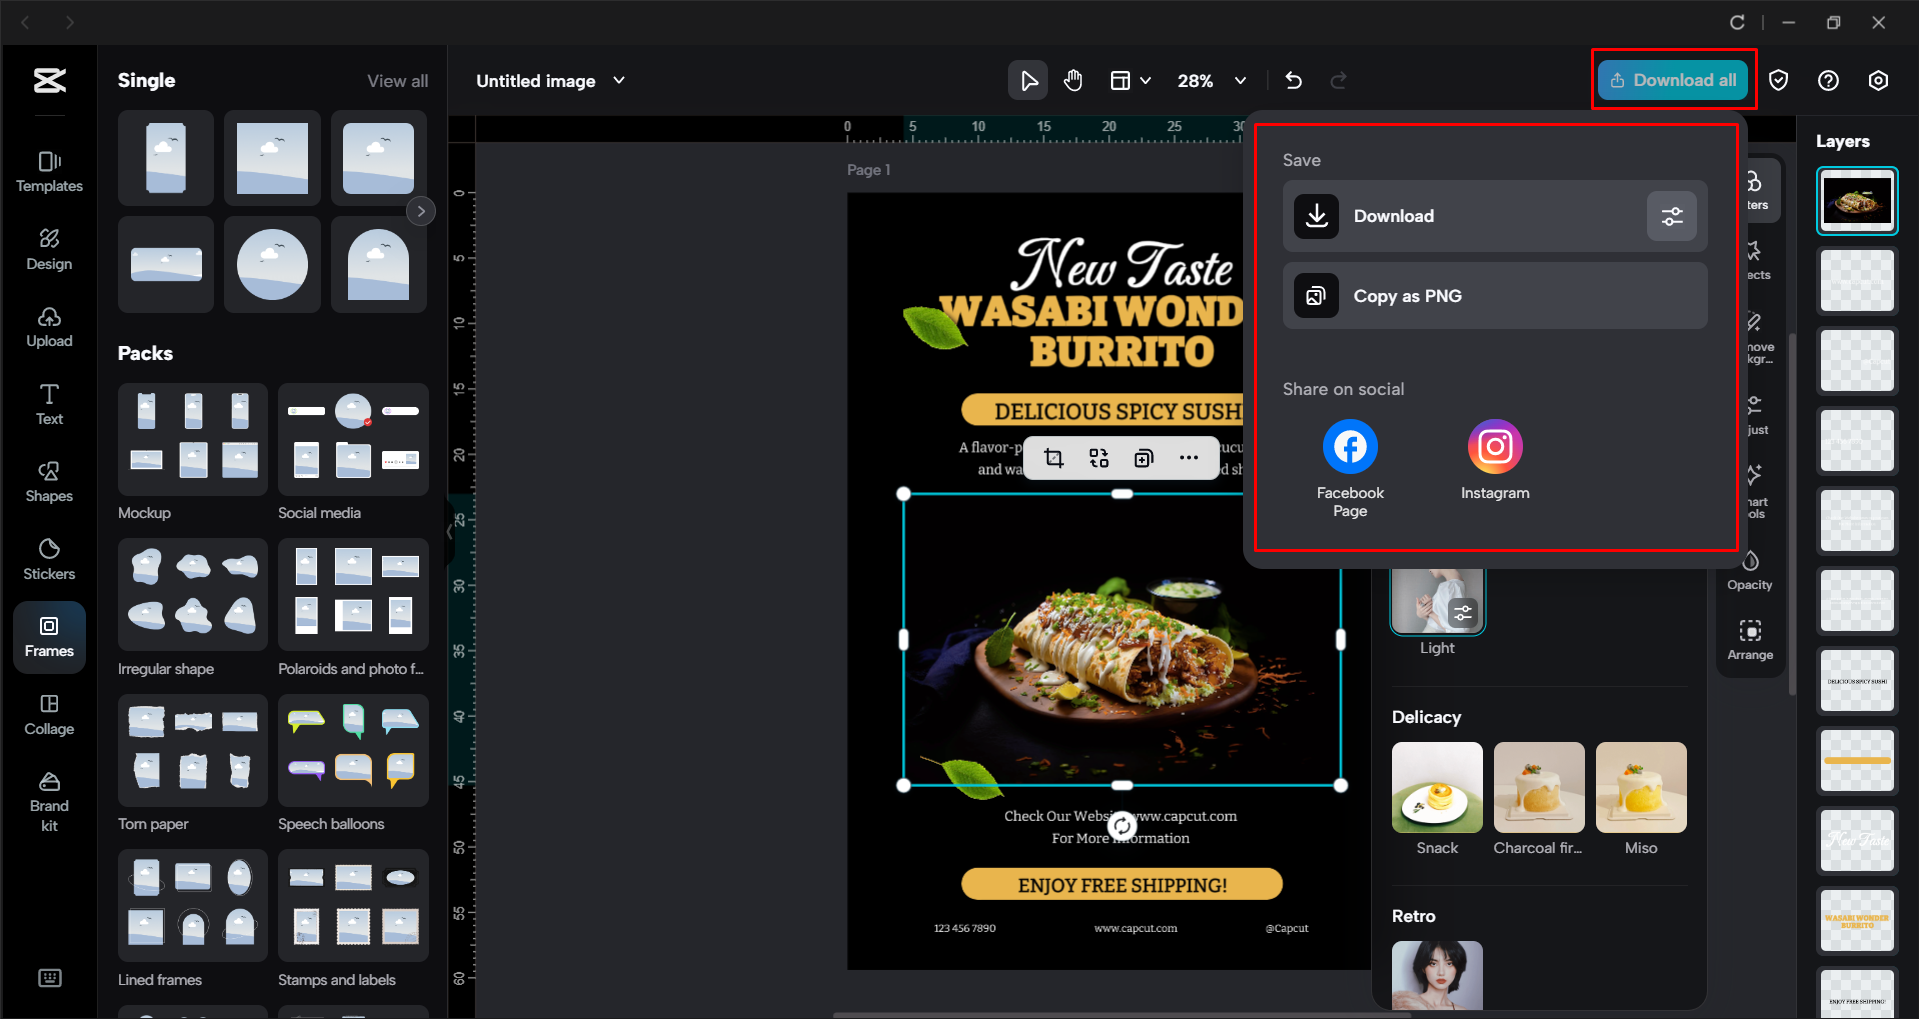Screen dimensions: 1919x1019
Task: Open the Upload panel
Action: click(49, 327)
